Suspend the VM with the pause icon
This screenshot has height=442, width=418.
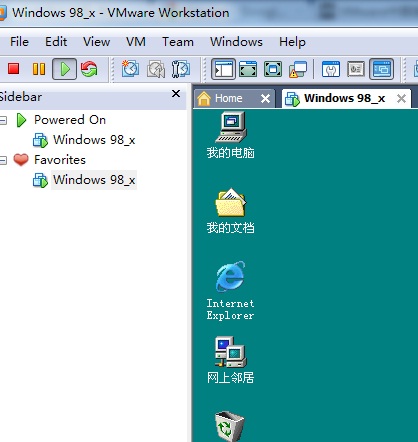tap(39, 69)
